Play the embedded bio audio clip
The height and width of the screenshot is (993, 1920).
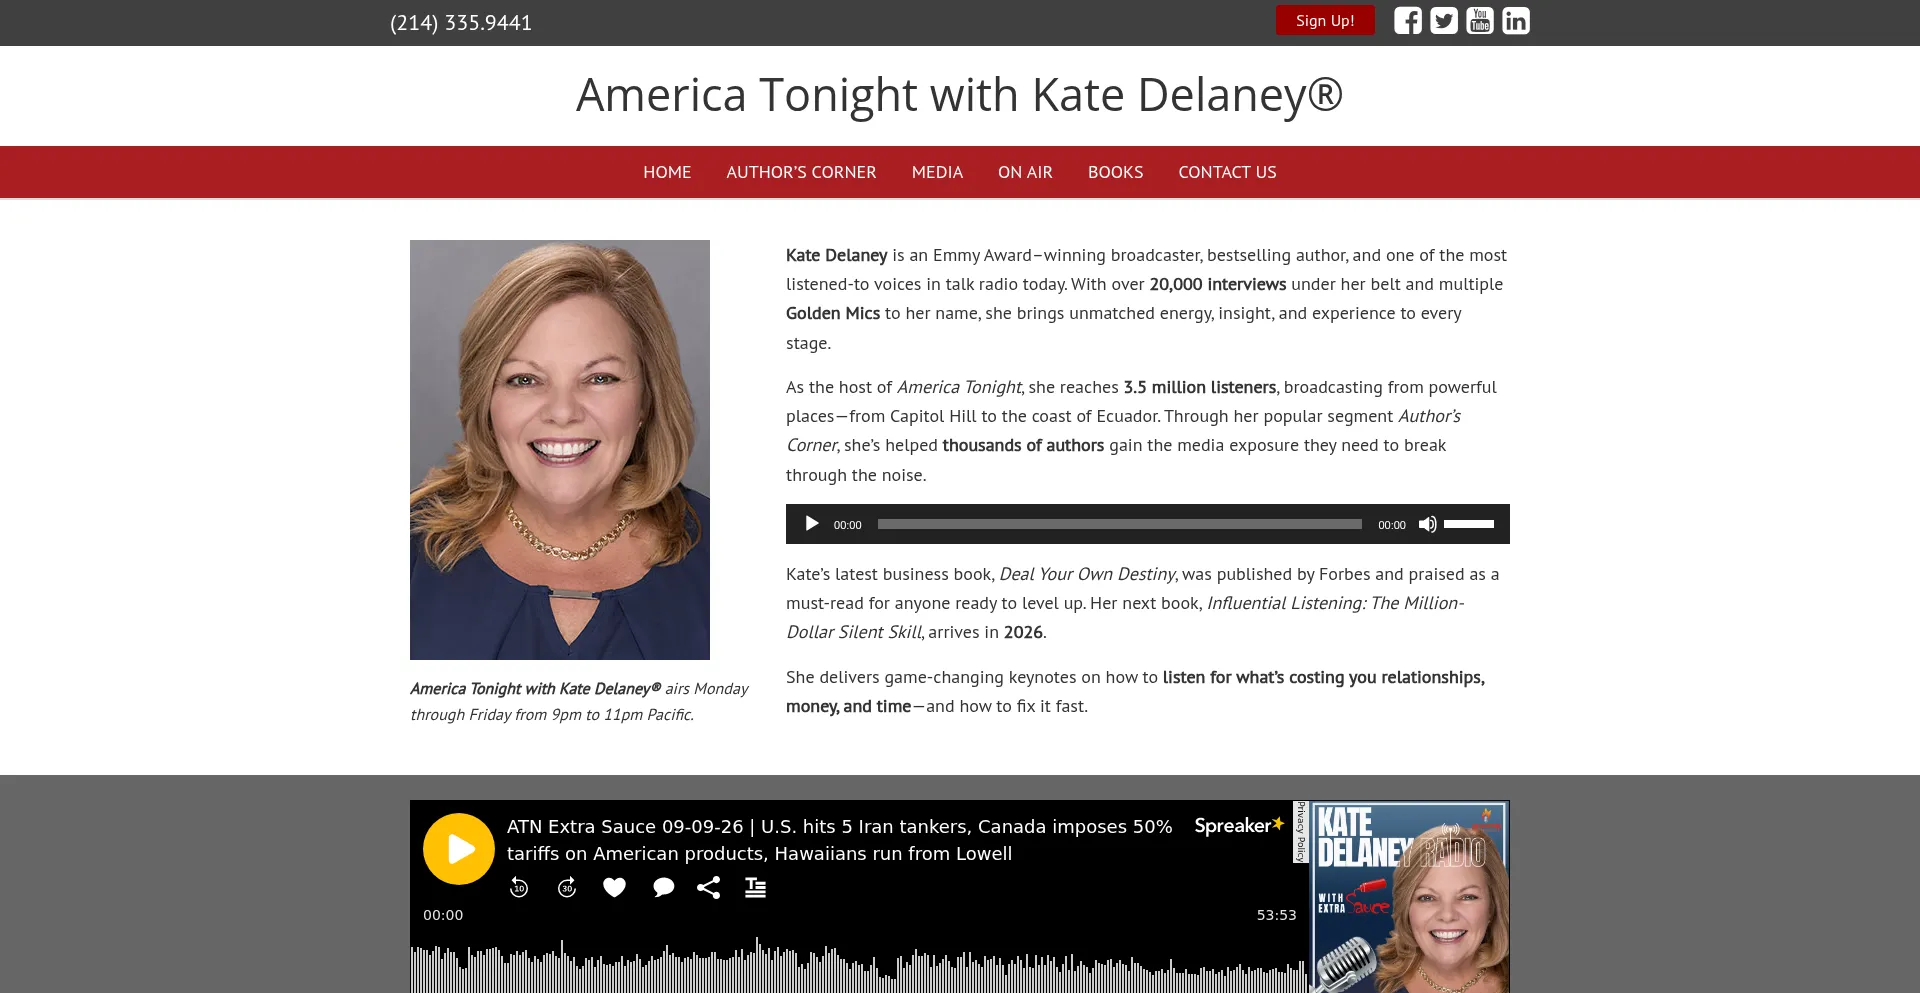(x=812, y=524)
